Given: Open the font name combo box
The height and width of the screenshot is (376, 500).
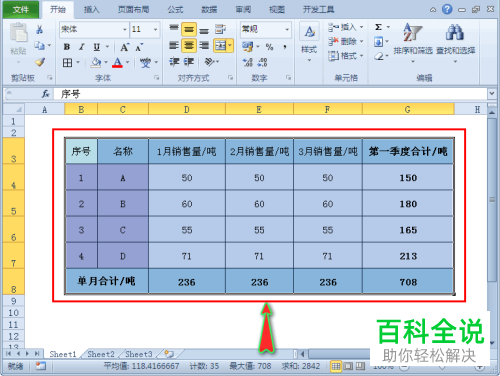Looking at the screenshot, I should tap(94, 29).
